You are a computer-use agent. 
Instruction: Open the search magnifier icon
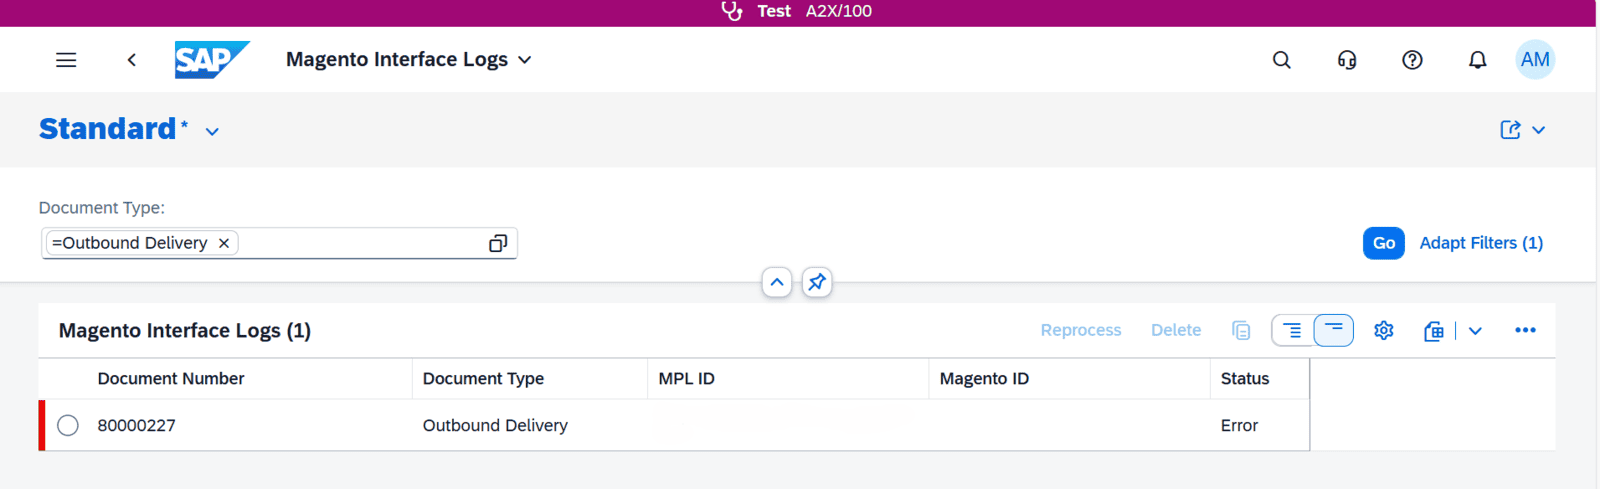[x=1281, y=60]
